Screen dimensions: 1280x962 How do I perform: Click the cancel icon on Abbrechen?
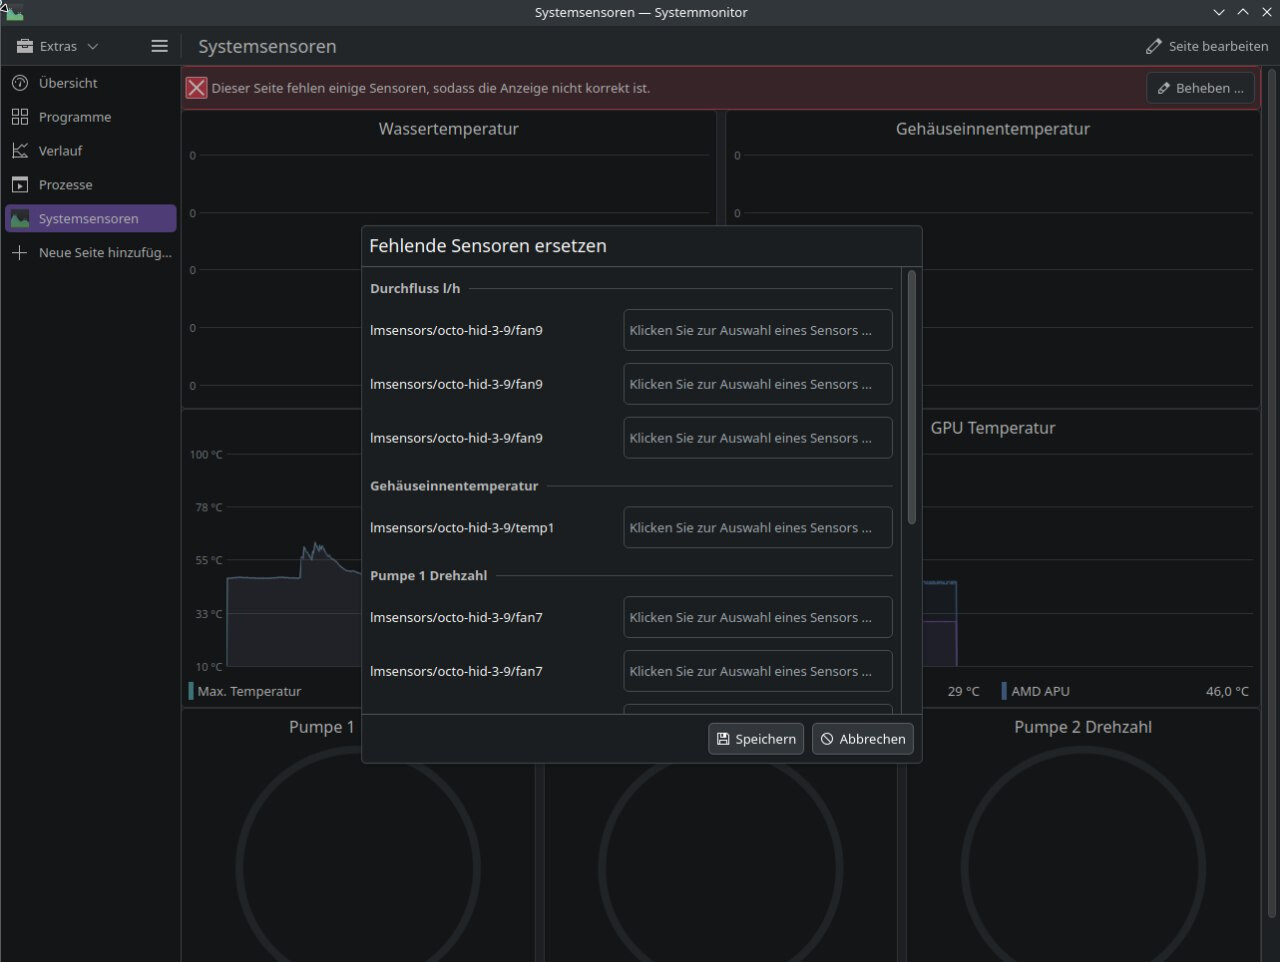click(827, 739)
